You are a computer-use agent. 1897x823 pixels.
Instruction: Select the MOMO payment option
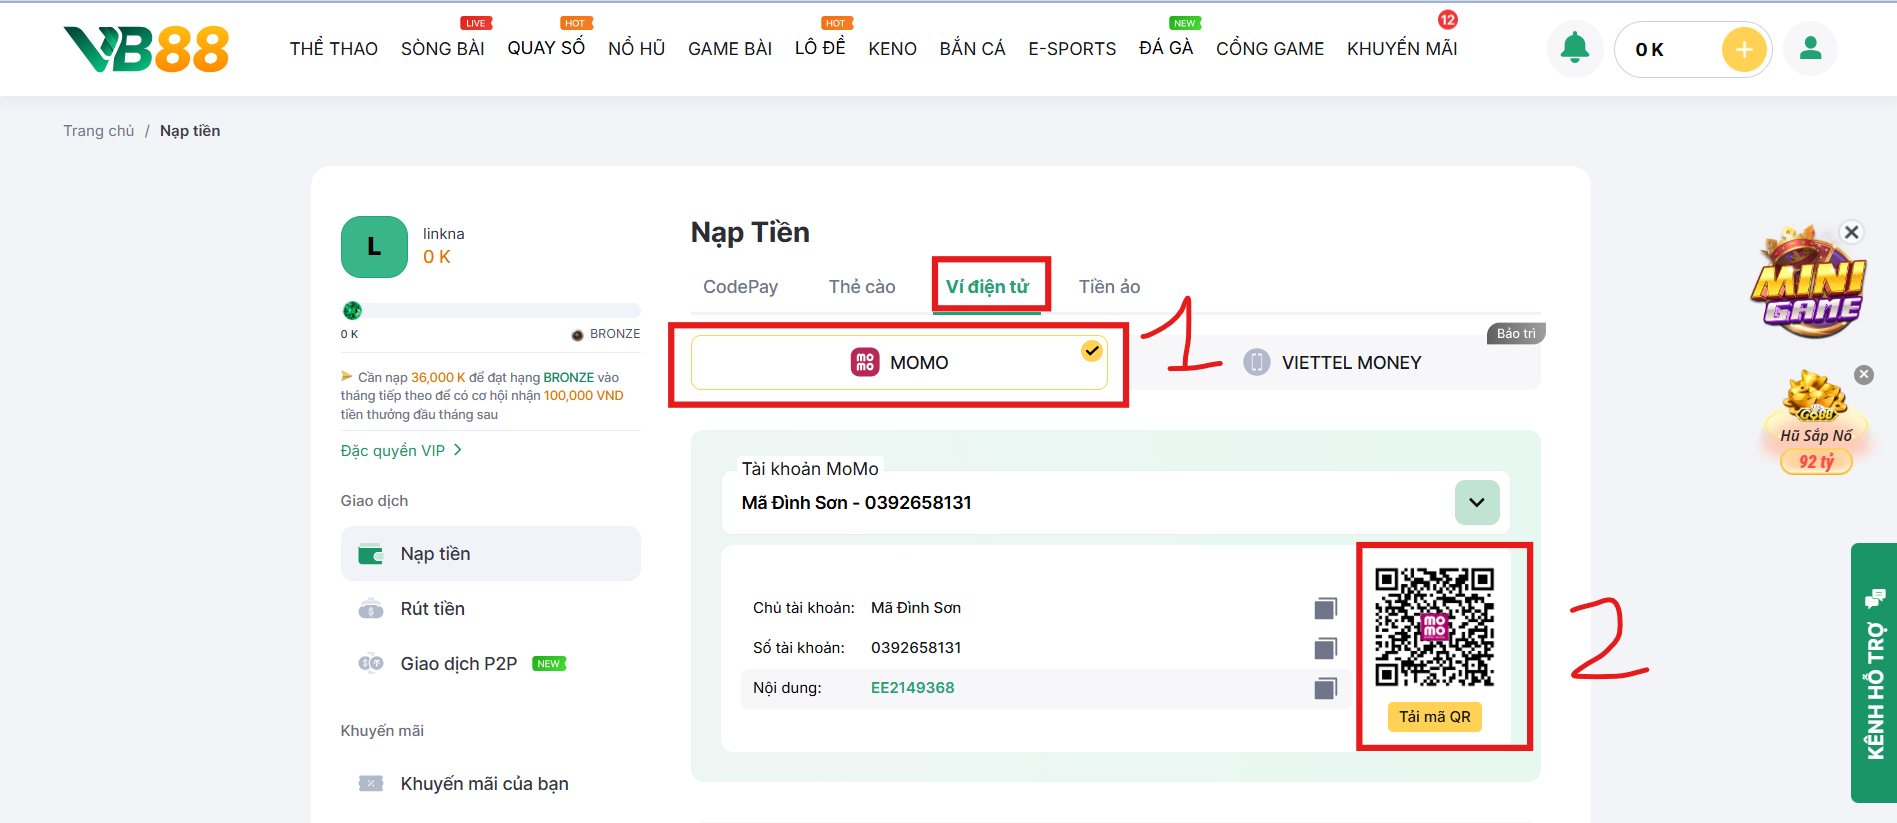pos(898,362)
